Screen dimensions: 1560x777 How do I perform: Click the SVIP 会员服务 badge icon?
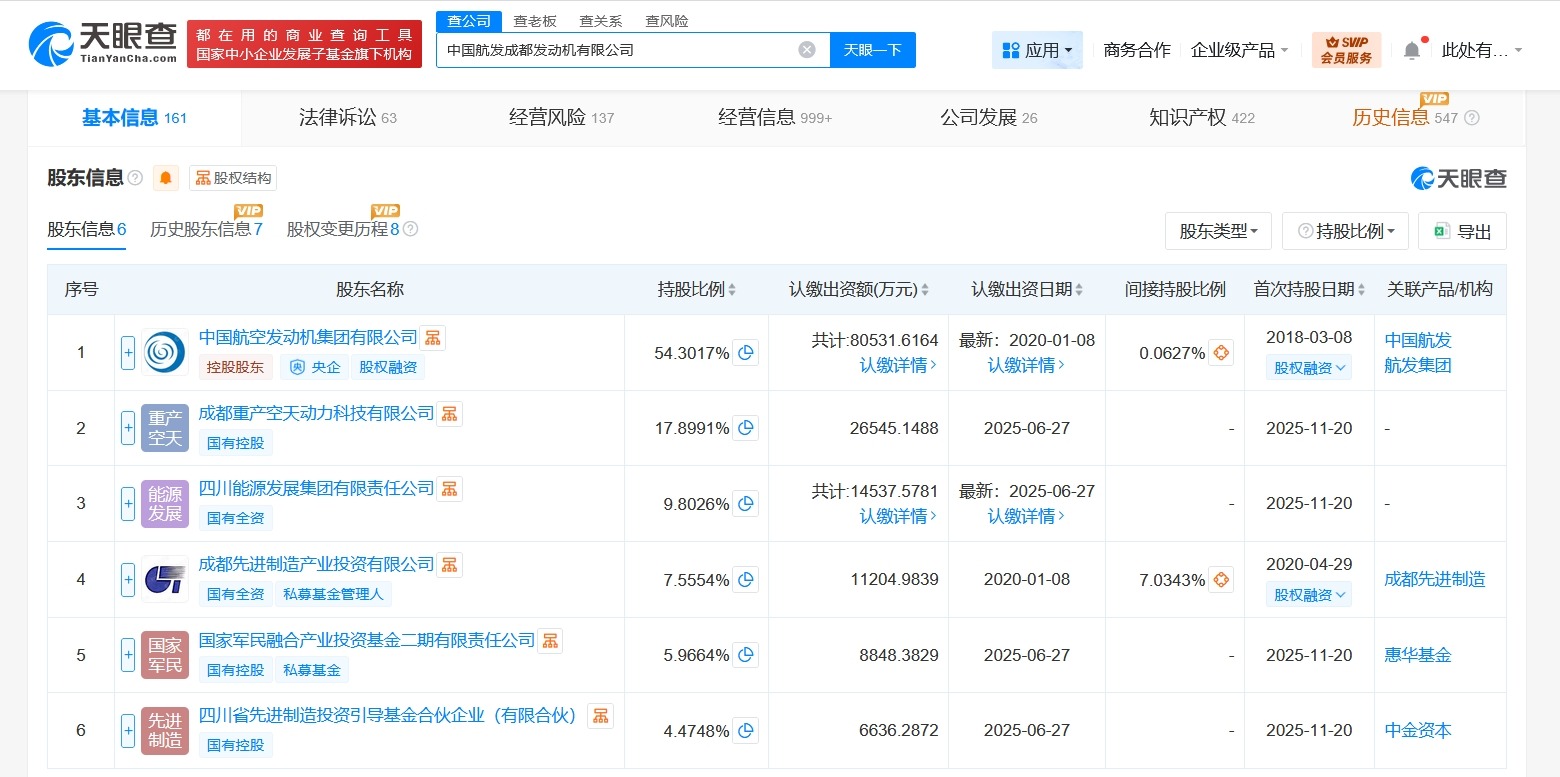(1345, 48)
